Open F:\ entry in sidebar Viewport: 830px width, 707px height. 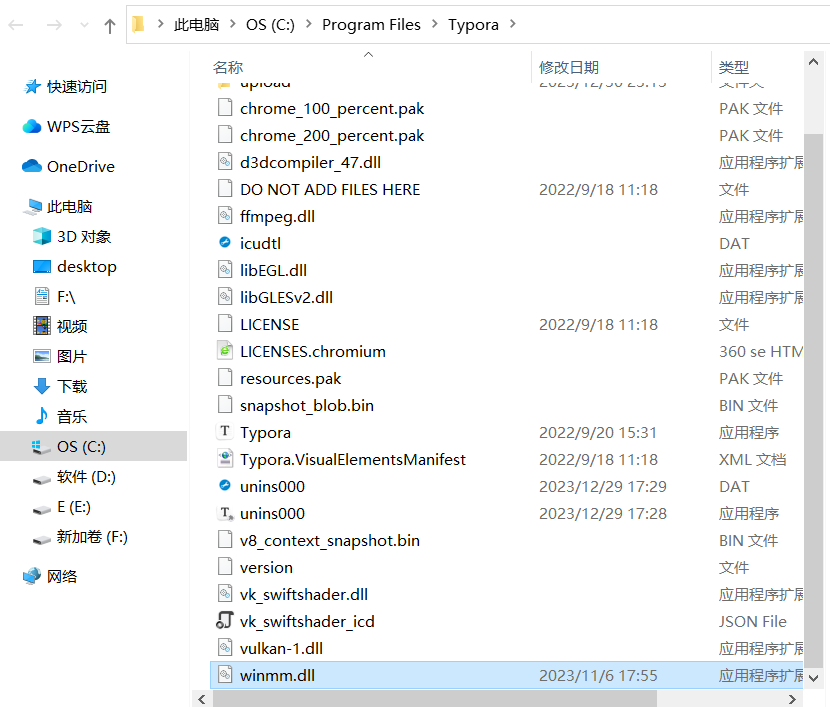click(x=55, y=296)
